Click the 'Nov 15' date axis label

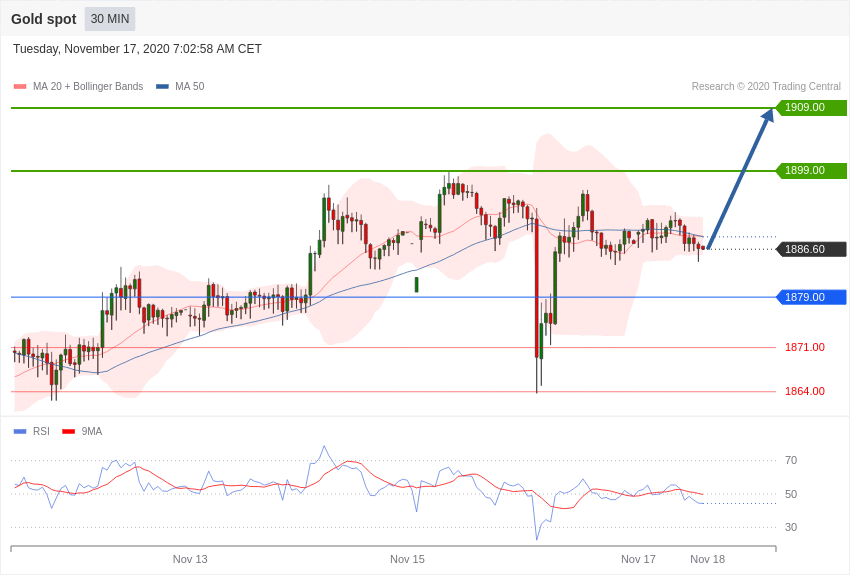point(407,559)
